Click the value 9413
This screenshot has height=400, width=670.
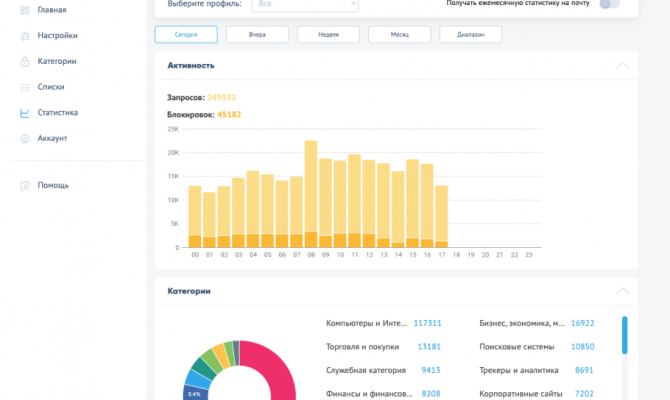point(431,370)
